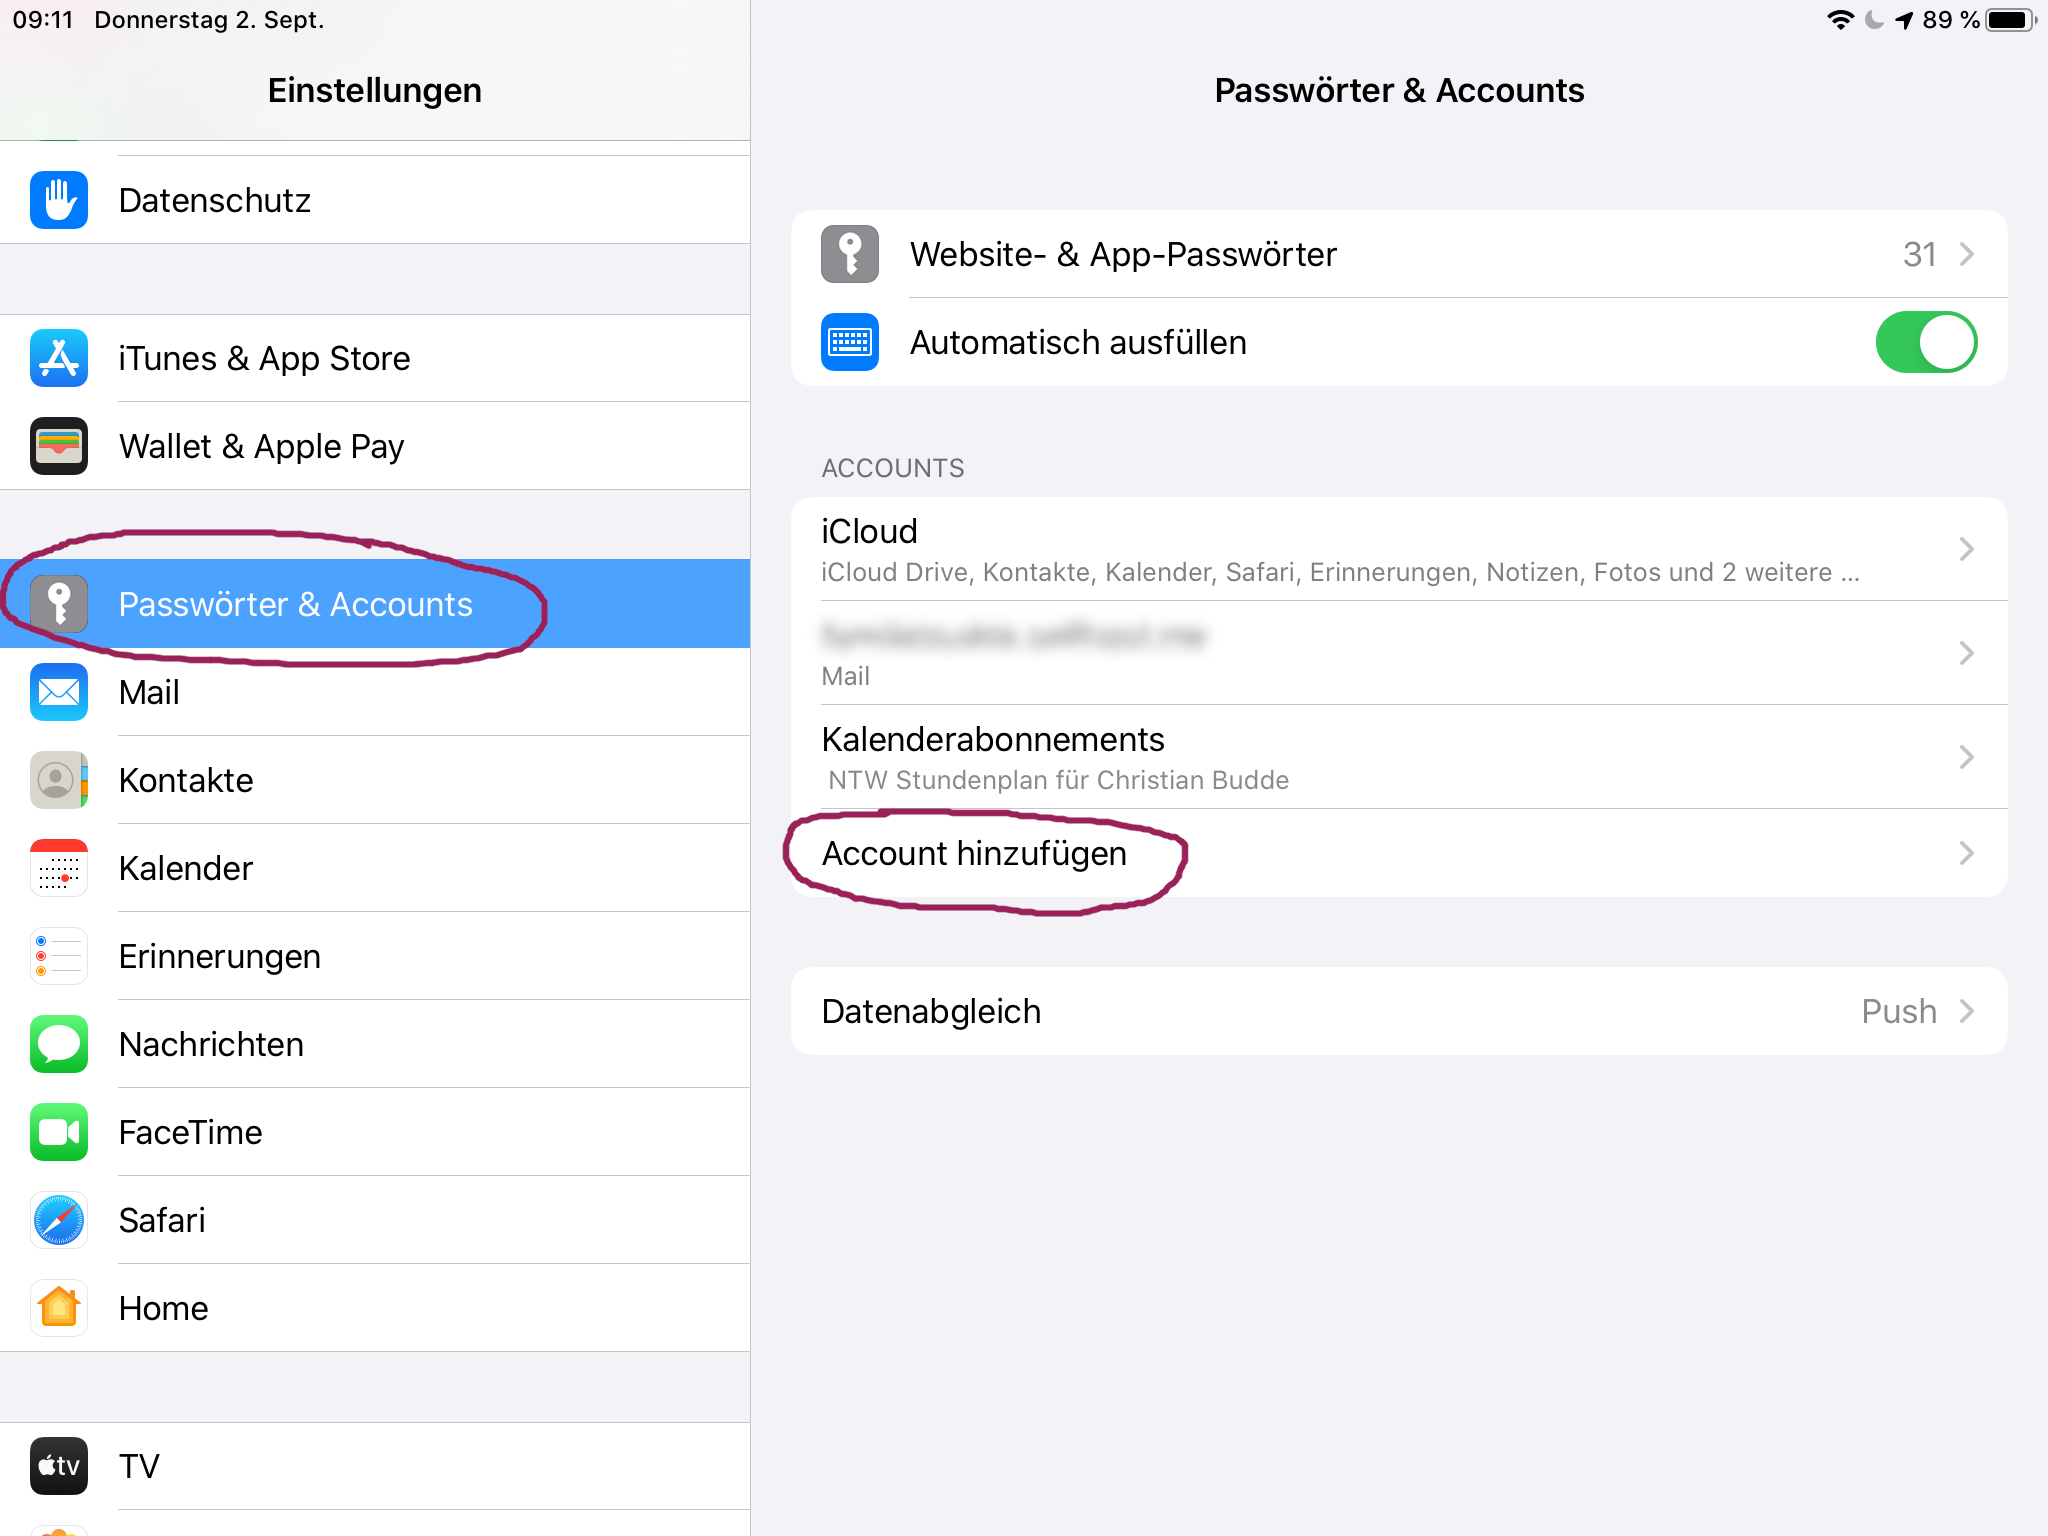Open Home settings entry
This screenshot has width=2048, height=1536.
point(375,1308)
